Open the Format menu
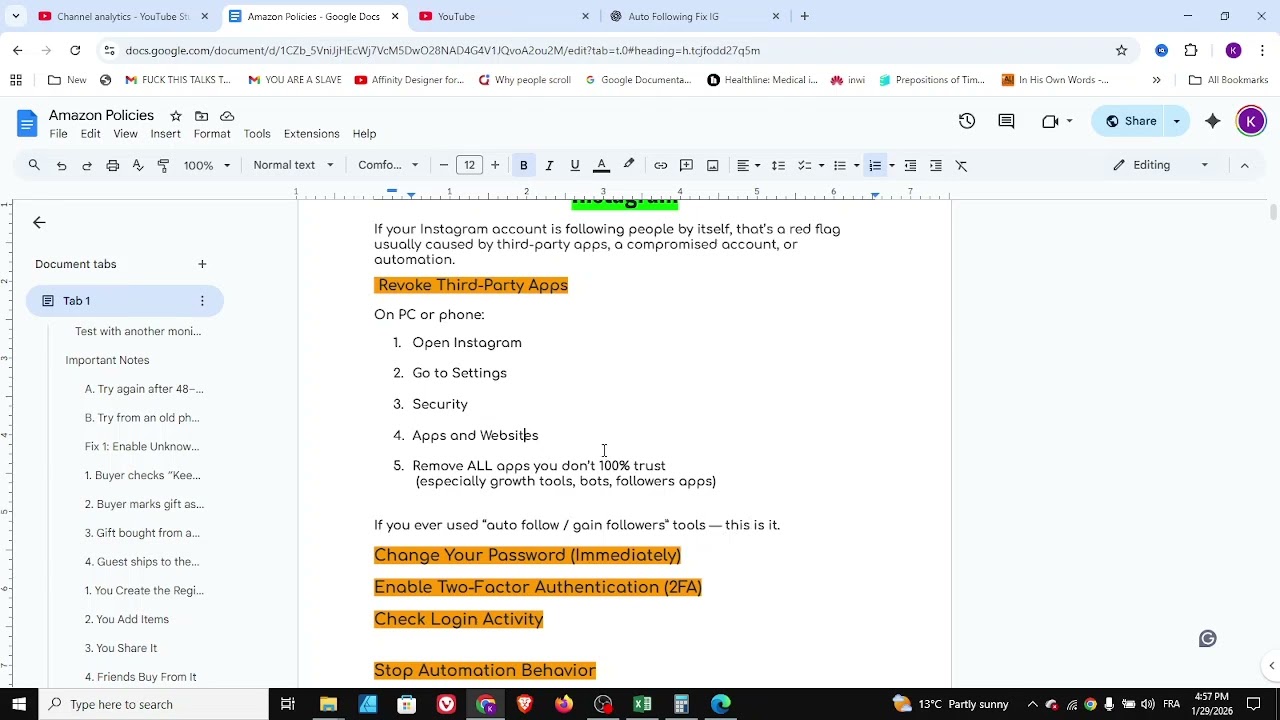 click(x=212, y=134)
